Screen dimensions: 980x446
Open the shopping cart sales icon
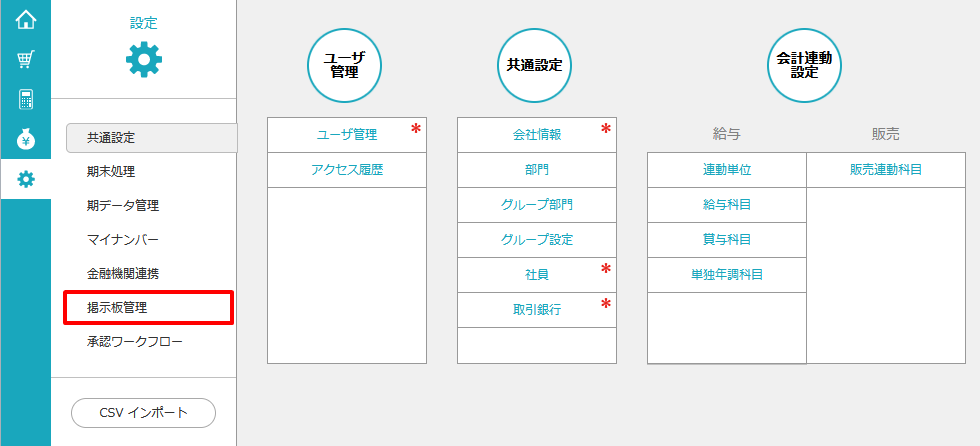click(x=26, y=59)
